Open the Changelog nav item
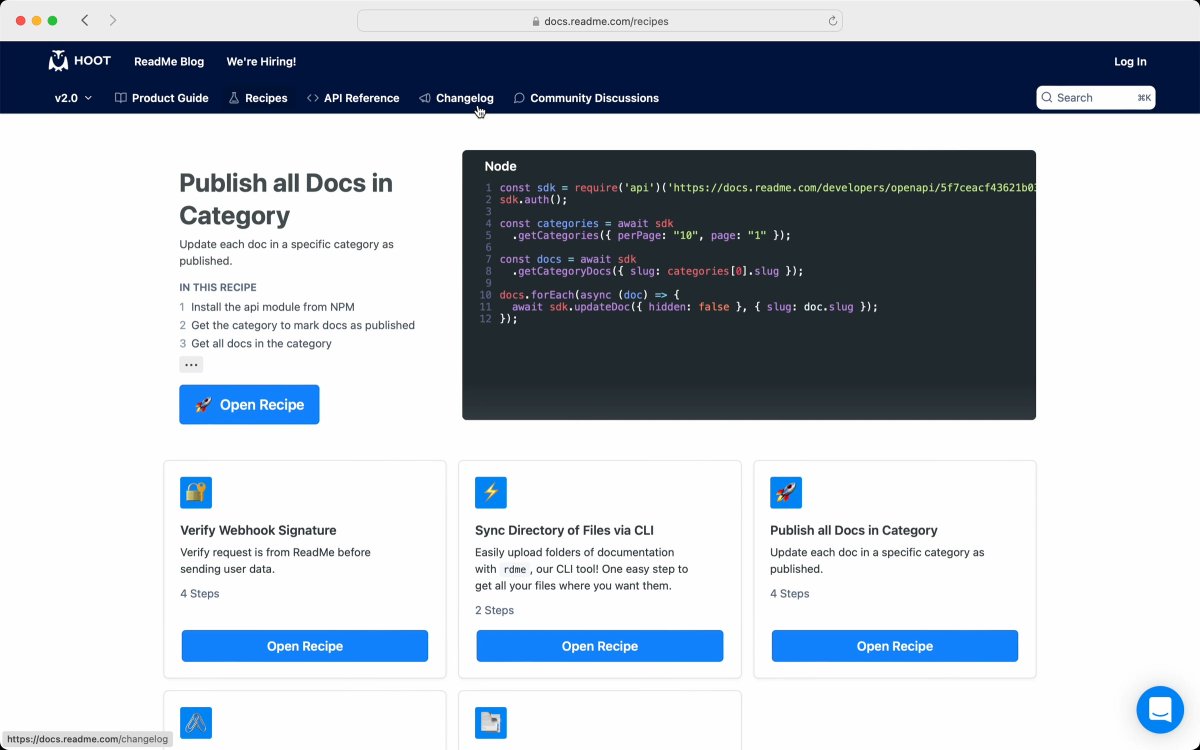The height and width of the screenshot is (750, 1200). tap(456, 98)
